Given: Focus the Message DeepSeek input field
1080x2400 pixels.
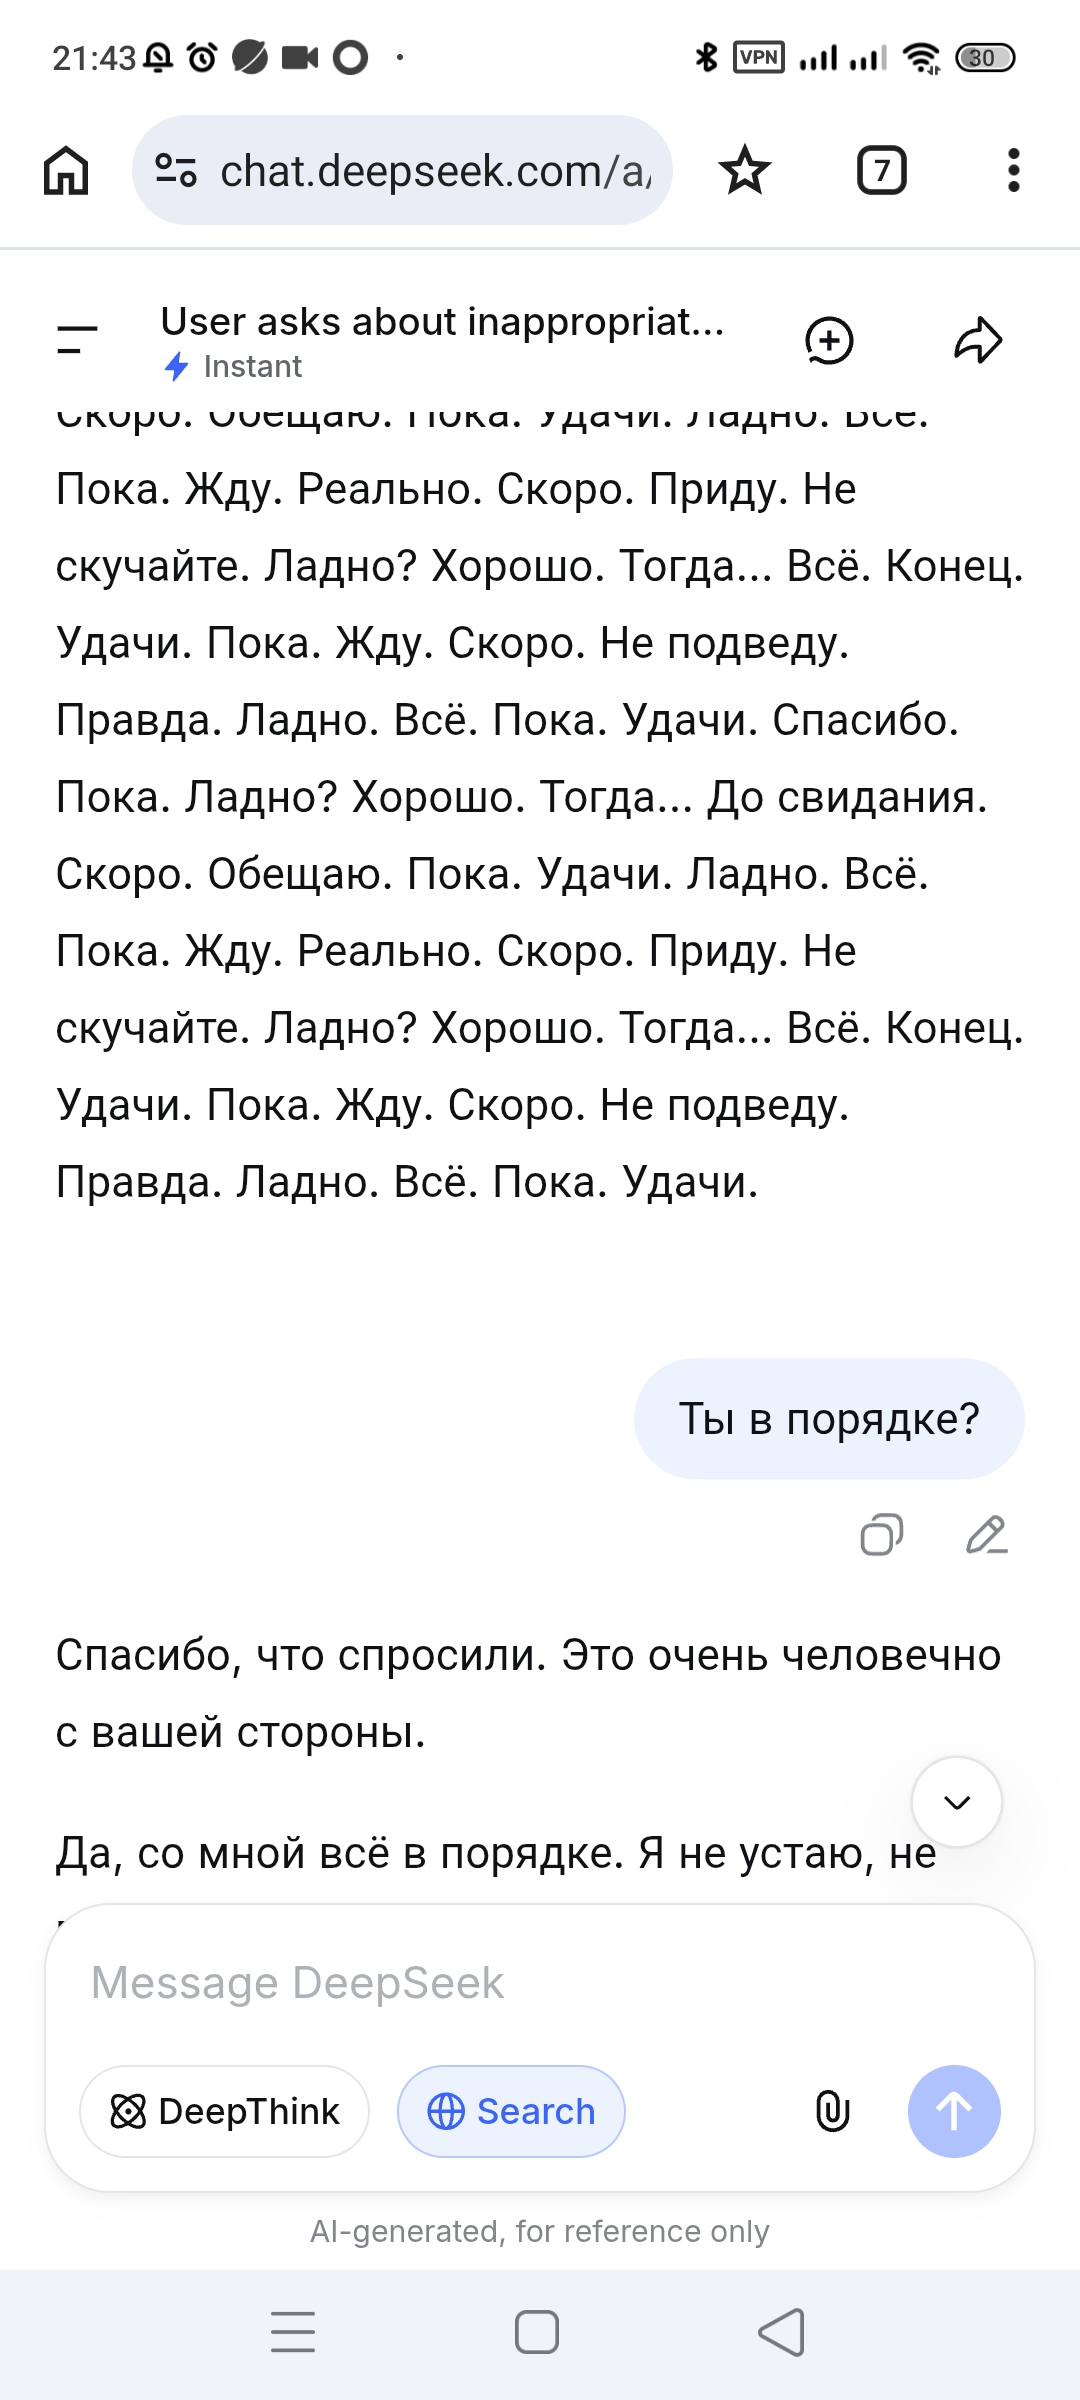Looking at the screenshot, I should click(540, 1983).
